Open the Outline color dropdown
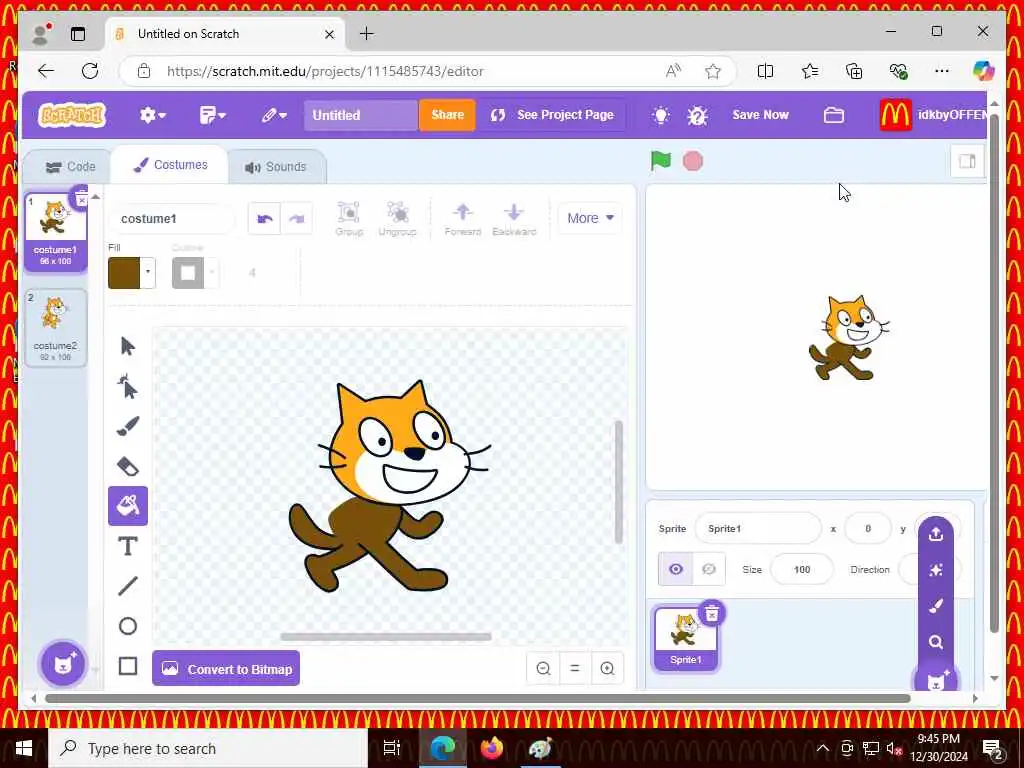Screen dimensions: 1024x768 (x=212, y=272)
